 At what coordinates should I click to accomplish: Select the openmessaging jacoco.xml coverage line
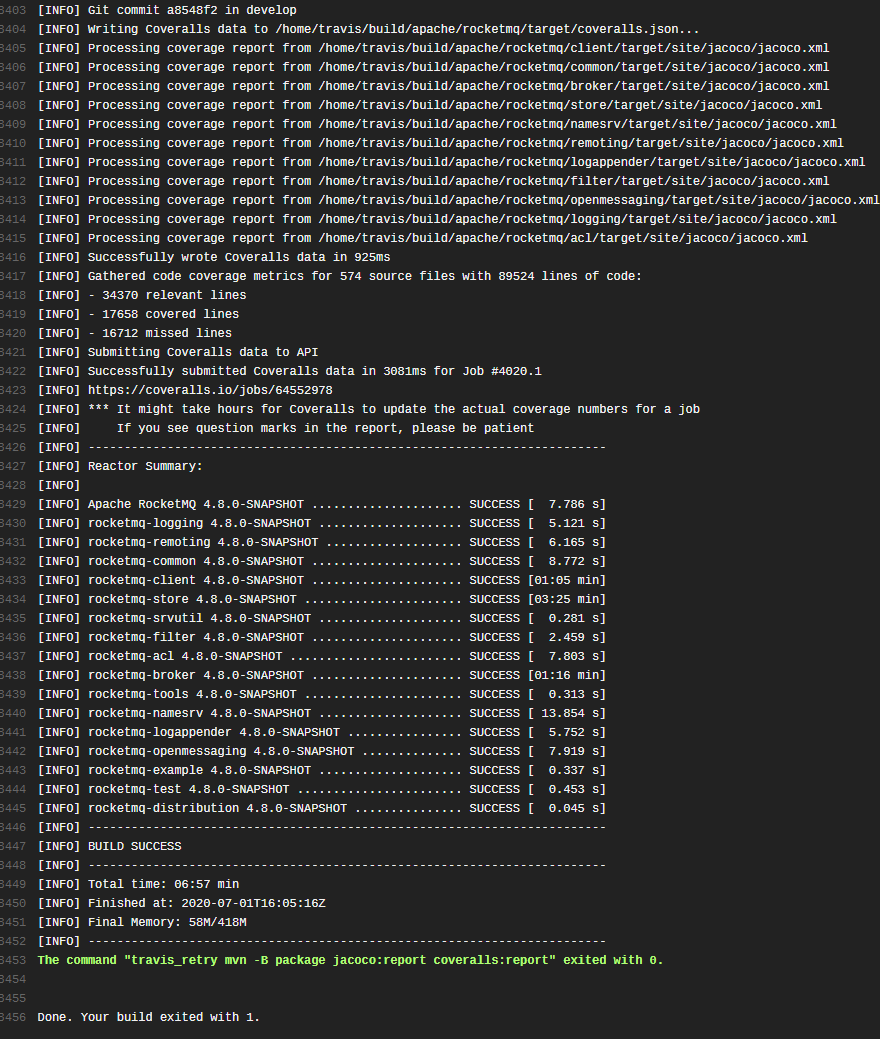pyautogui.click(x=459, y=200)
